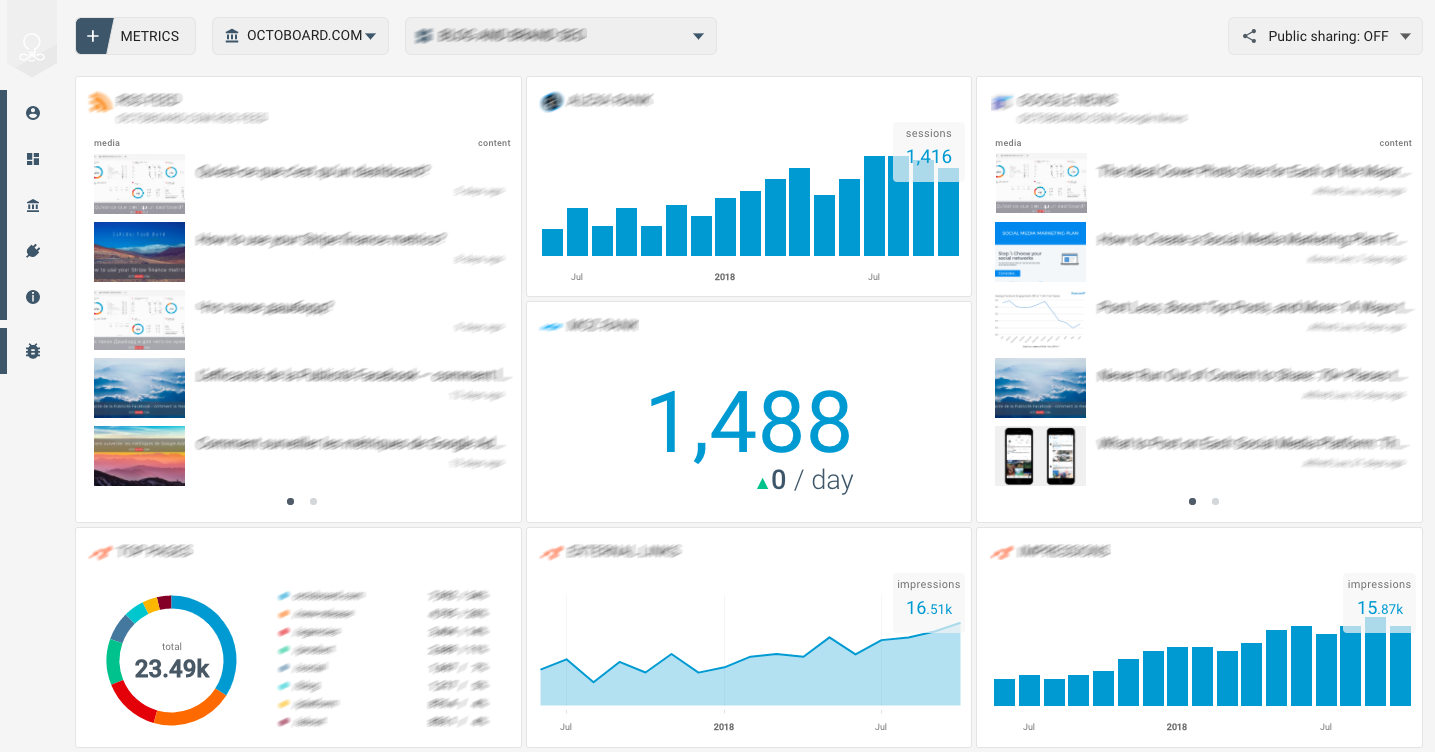Image resolution: width=1435 pixels, height=752 pixels.
Task: Click the sessions 1,416 badge on the Alexa chart
Action: [x=928, y=146]
